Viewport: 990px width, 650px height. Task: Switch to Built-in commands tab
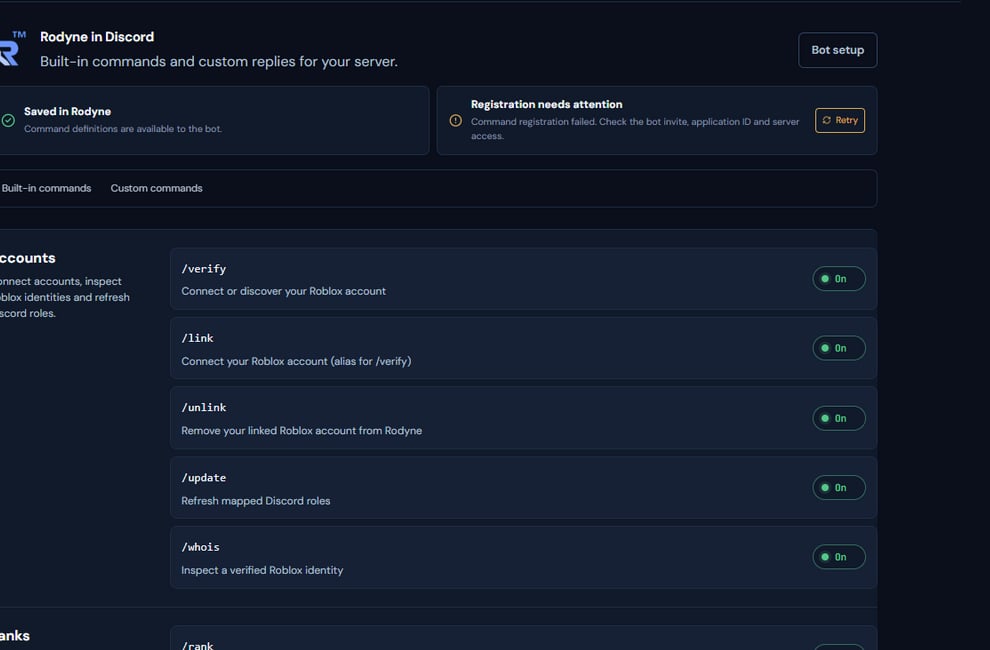coord(46,188)
